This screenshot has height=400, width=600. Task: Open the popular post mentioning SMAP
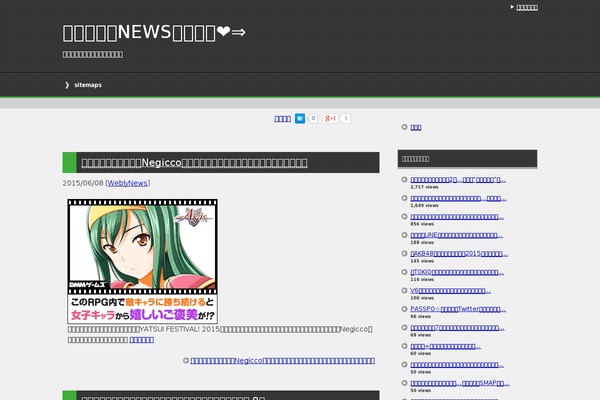(460, 383)
